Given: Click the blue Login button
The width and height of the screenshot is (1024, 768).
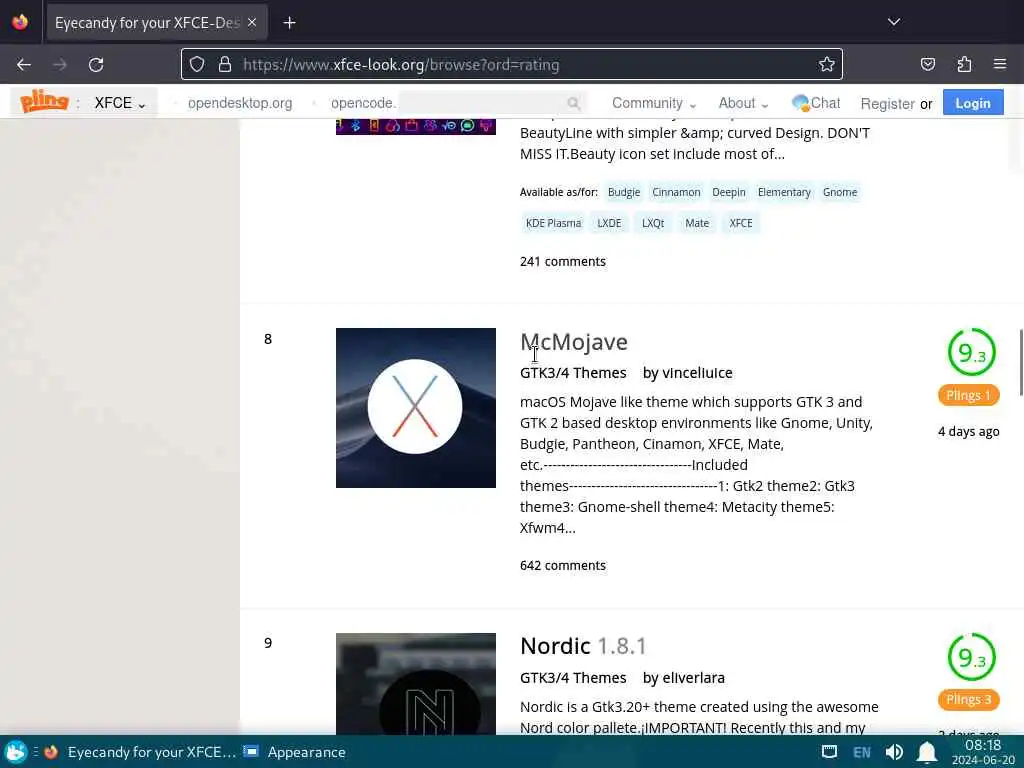Looking at the screenshot, I should click(972, 103).
